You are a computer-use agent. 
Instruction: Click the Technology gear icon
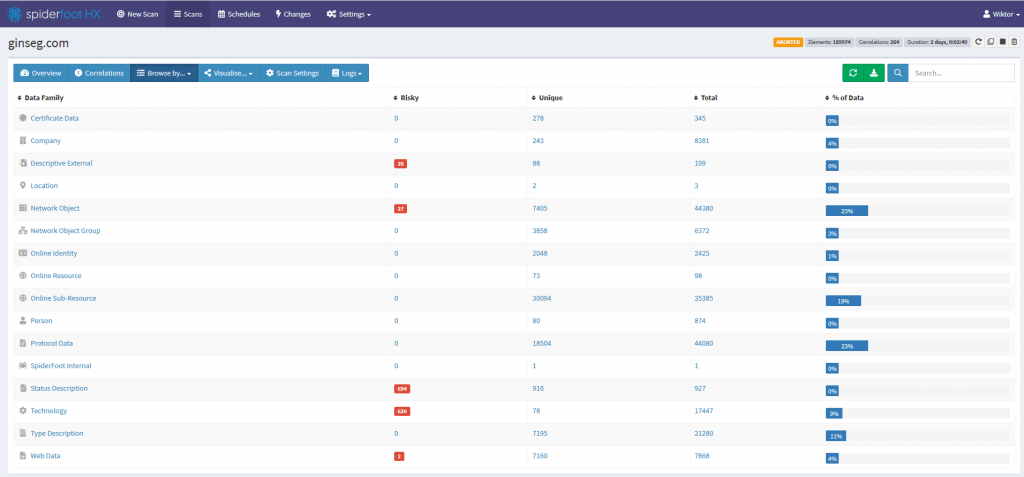click(x=23, y=411)
